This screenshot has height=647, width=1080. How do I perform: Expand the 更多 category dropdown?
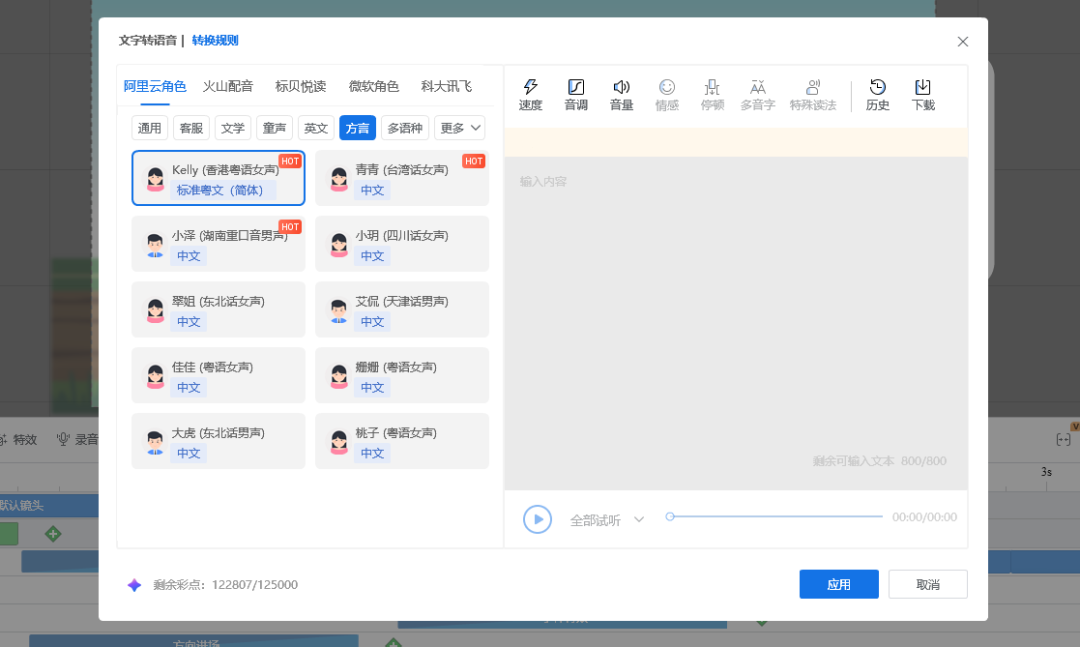click(x=459, y=128)
